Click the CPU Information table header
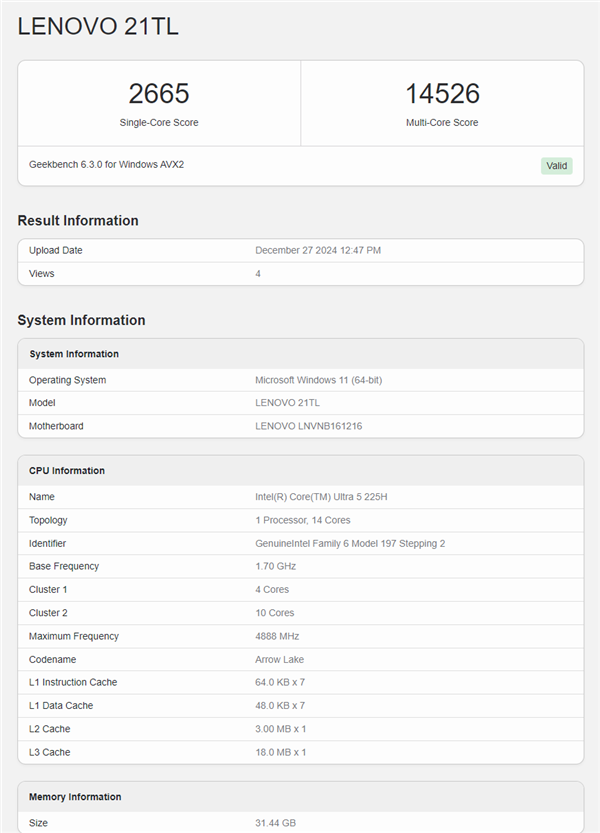Screen dimensions: 600x833 67,470
